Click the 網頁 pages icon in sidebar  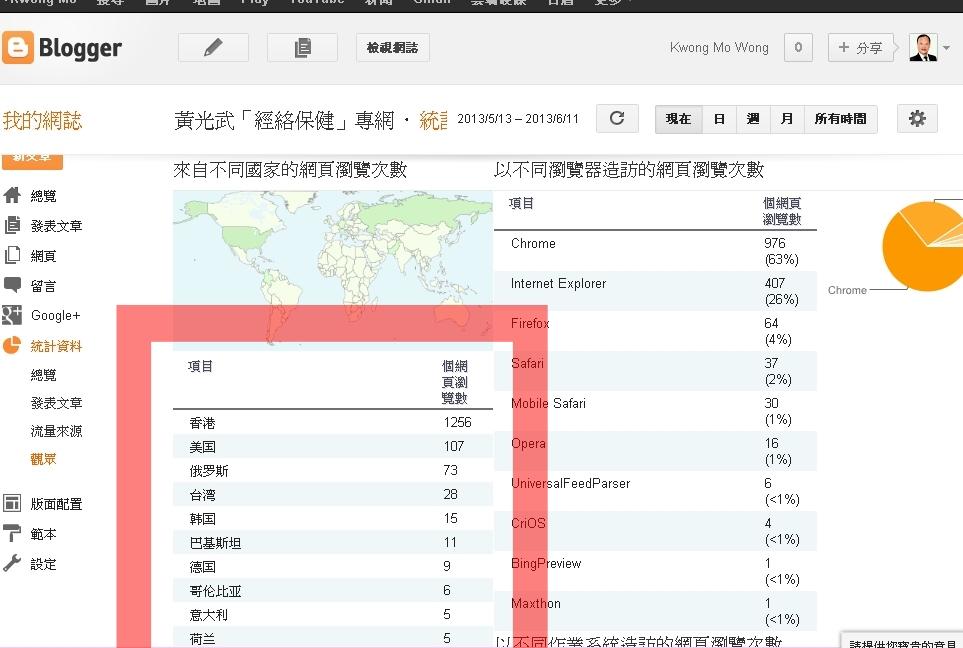click(12, 255)
